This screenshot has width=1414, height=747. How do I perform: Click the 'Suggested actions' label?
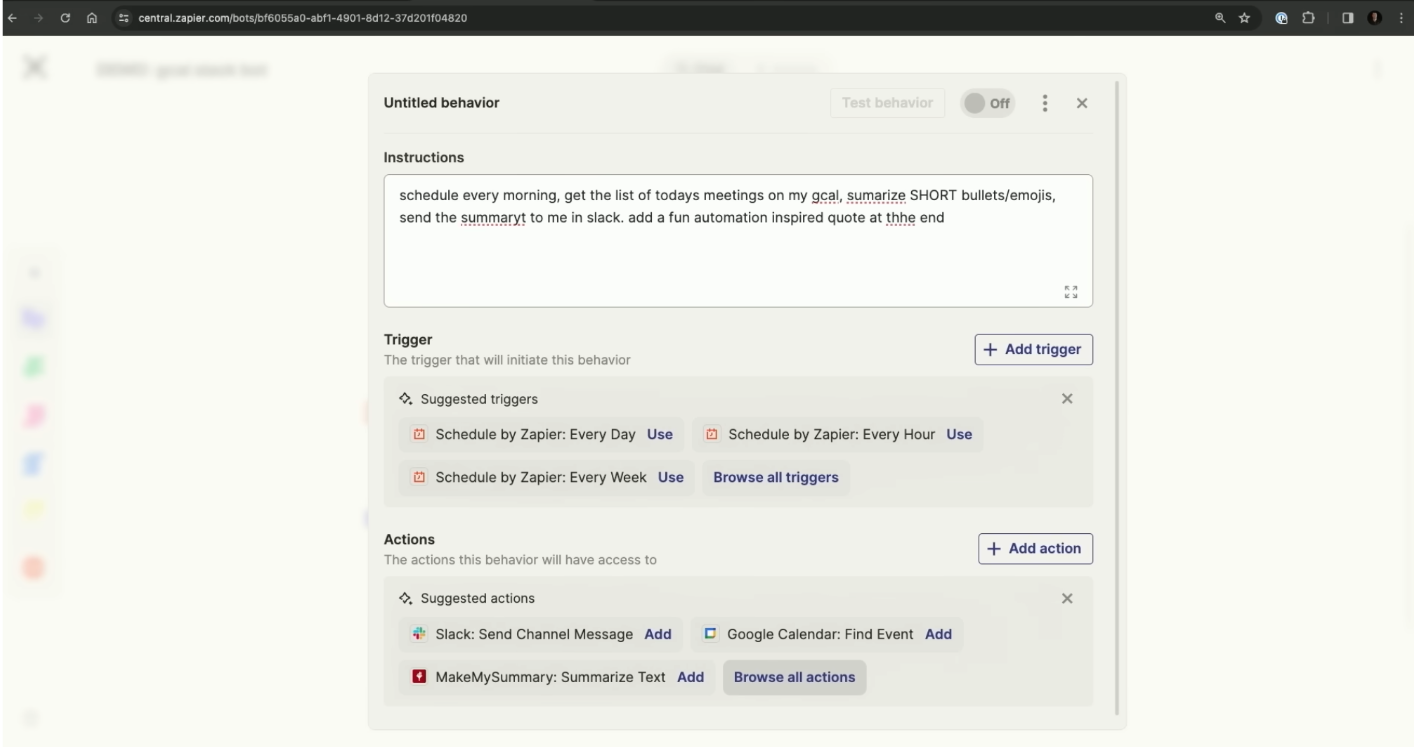pyautogui.click(x=477, y=598)
